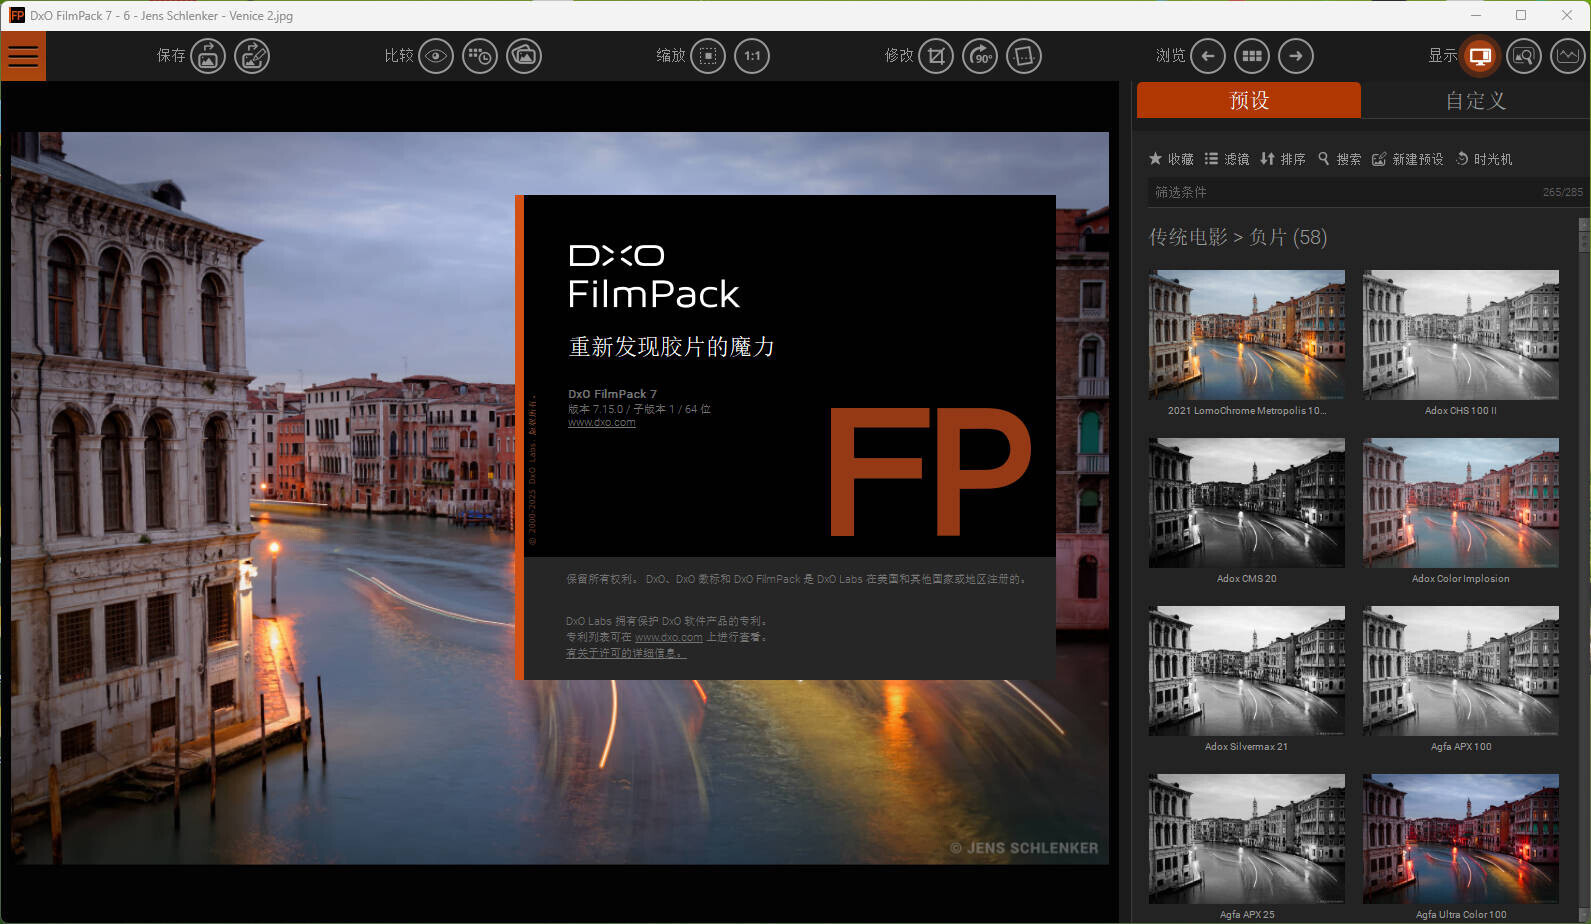Click the 传统电影 breadcrumb link
Image resolution: width=1591 pixels, height=924 pixels.
1188,237
